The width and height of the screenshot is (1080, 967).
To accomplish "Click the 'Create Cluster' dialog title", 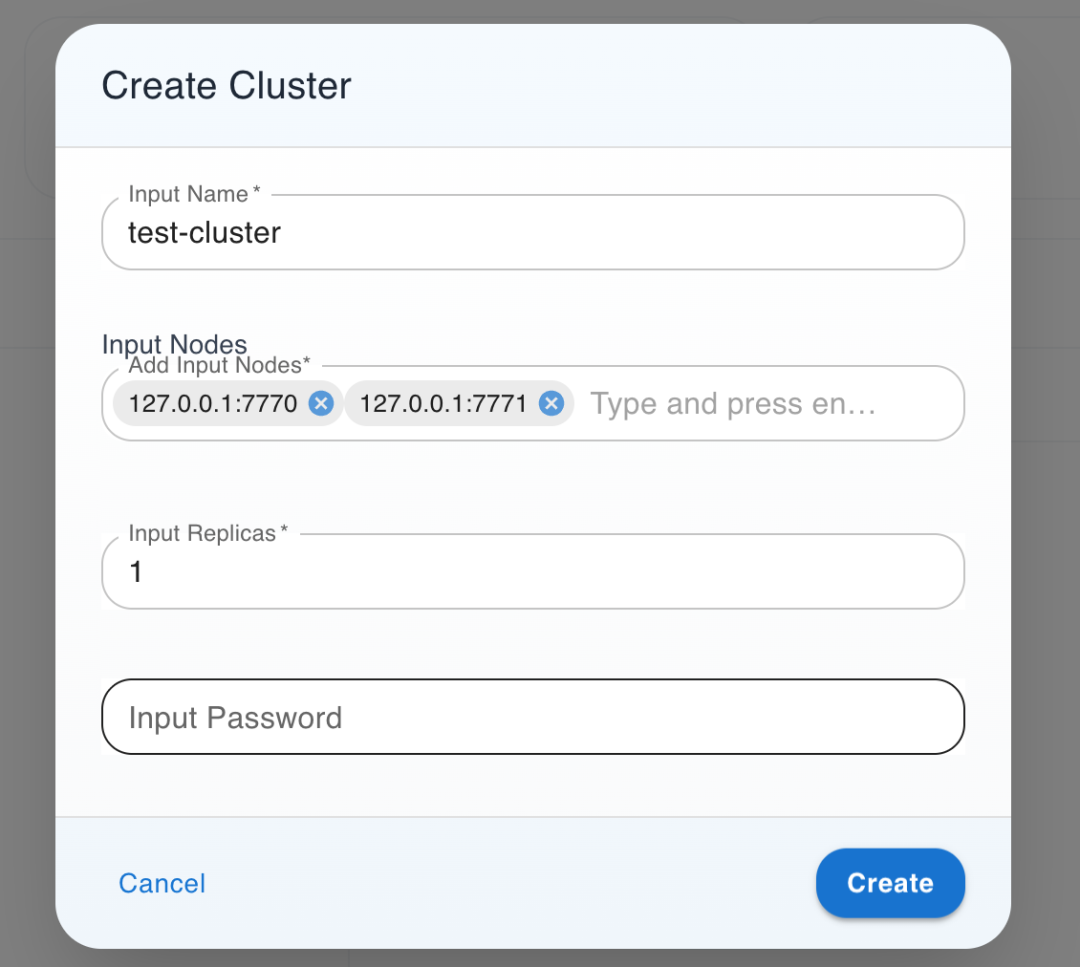I will [x=227, y=85].
